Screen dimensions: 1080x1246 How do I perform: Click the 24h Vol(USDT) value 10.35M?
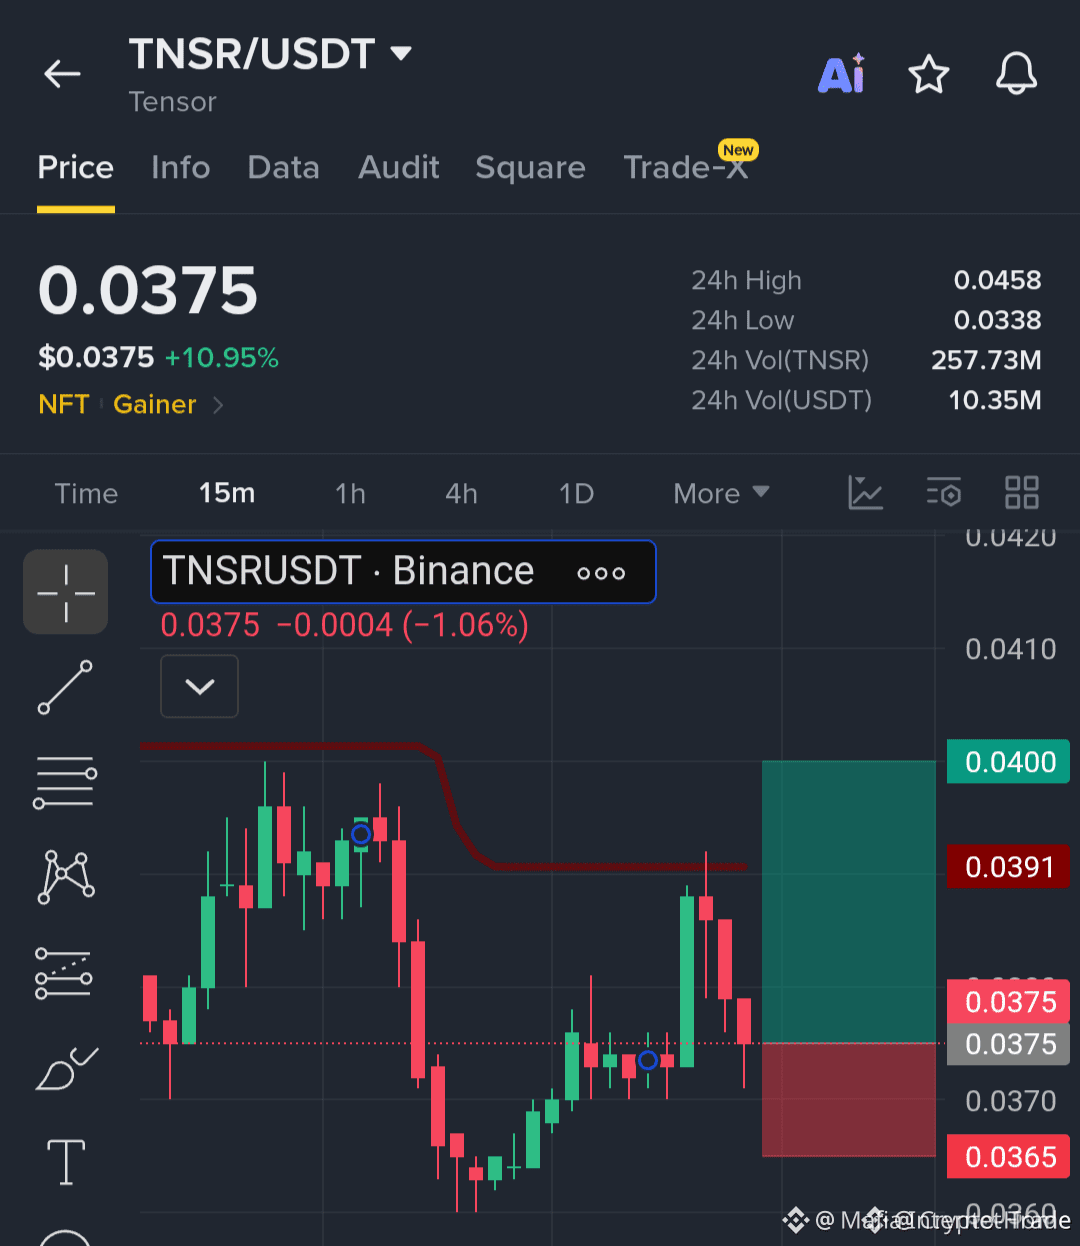(994, 400)
